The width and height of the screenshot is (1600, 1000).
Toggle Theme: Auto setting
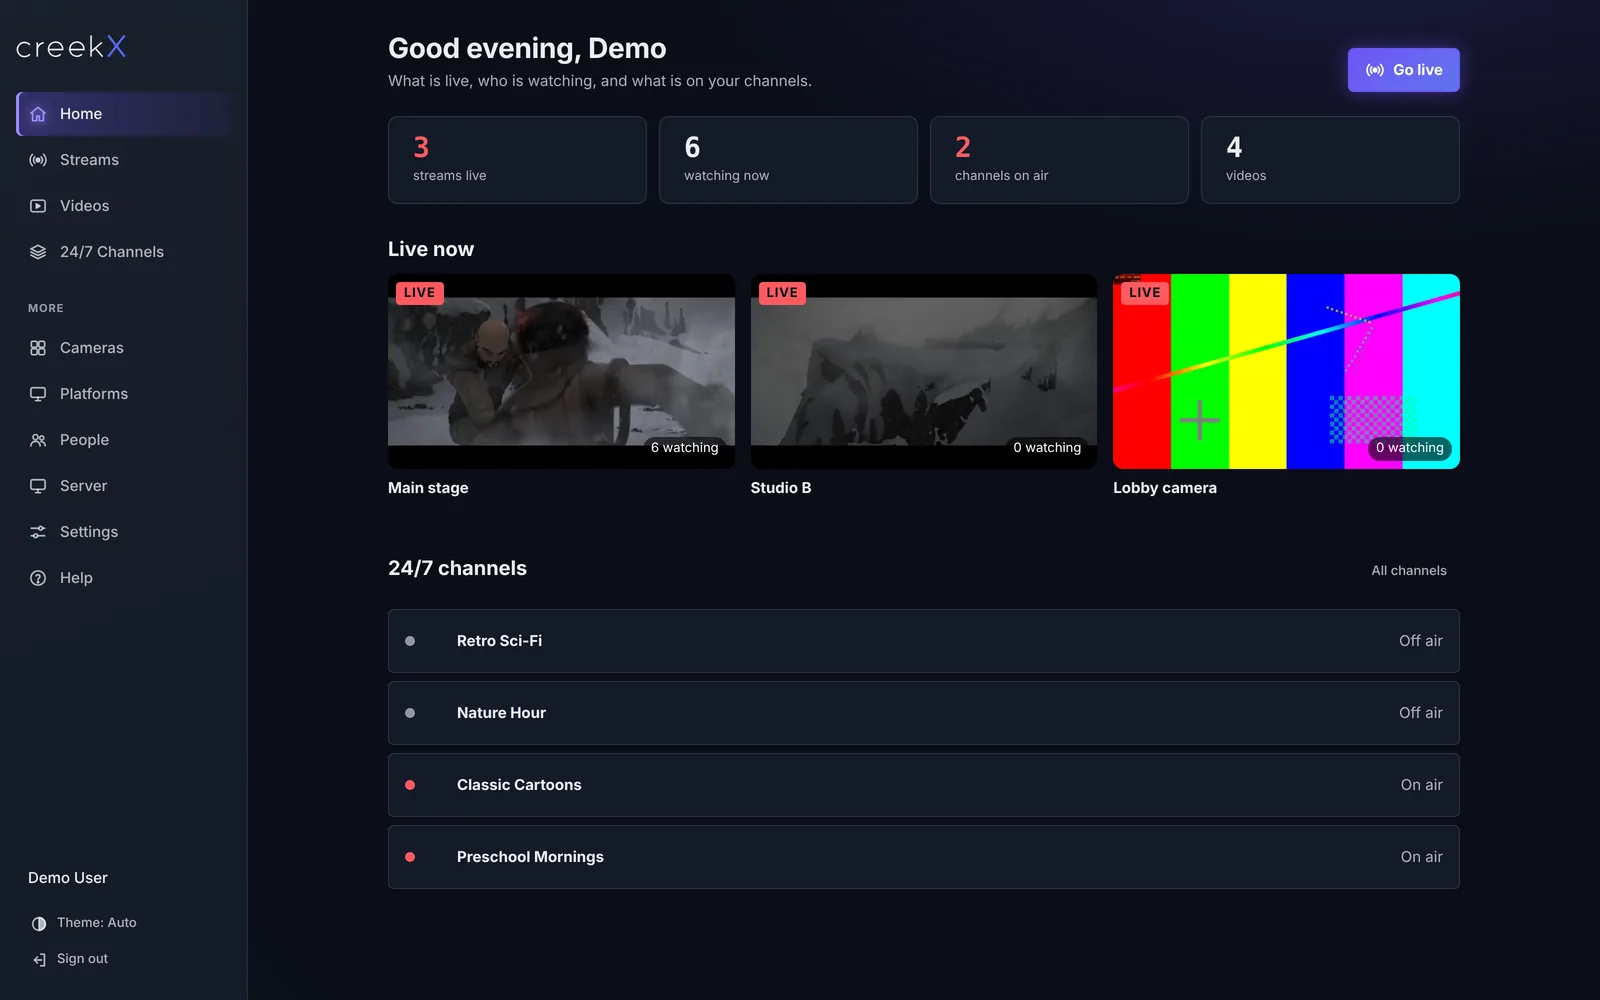(96, 923)
